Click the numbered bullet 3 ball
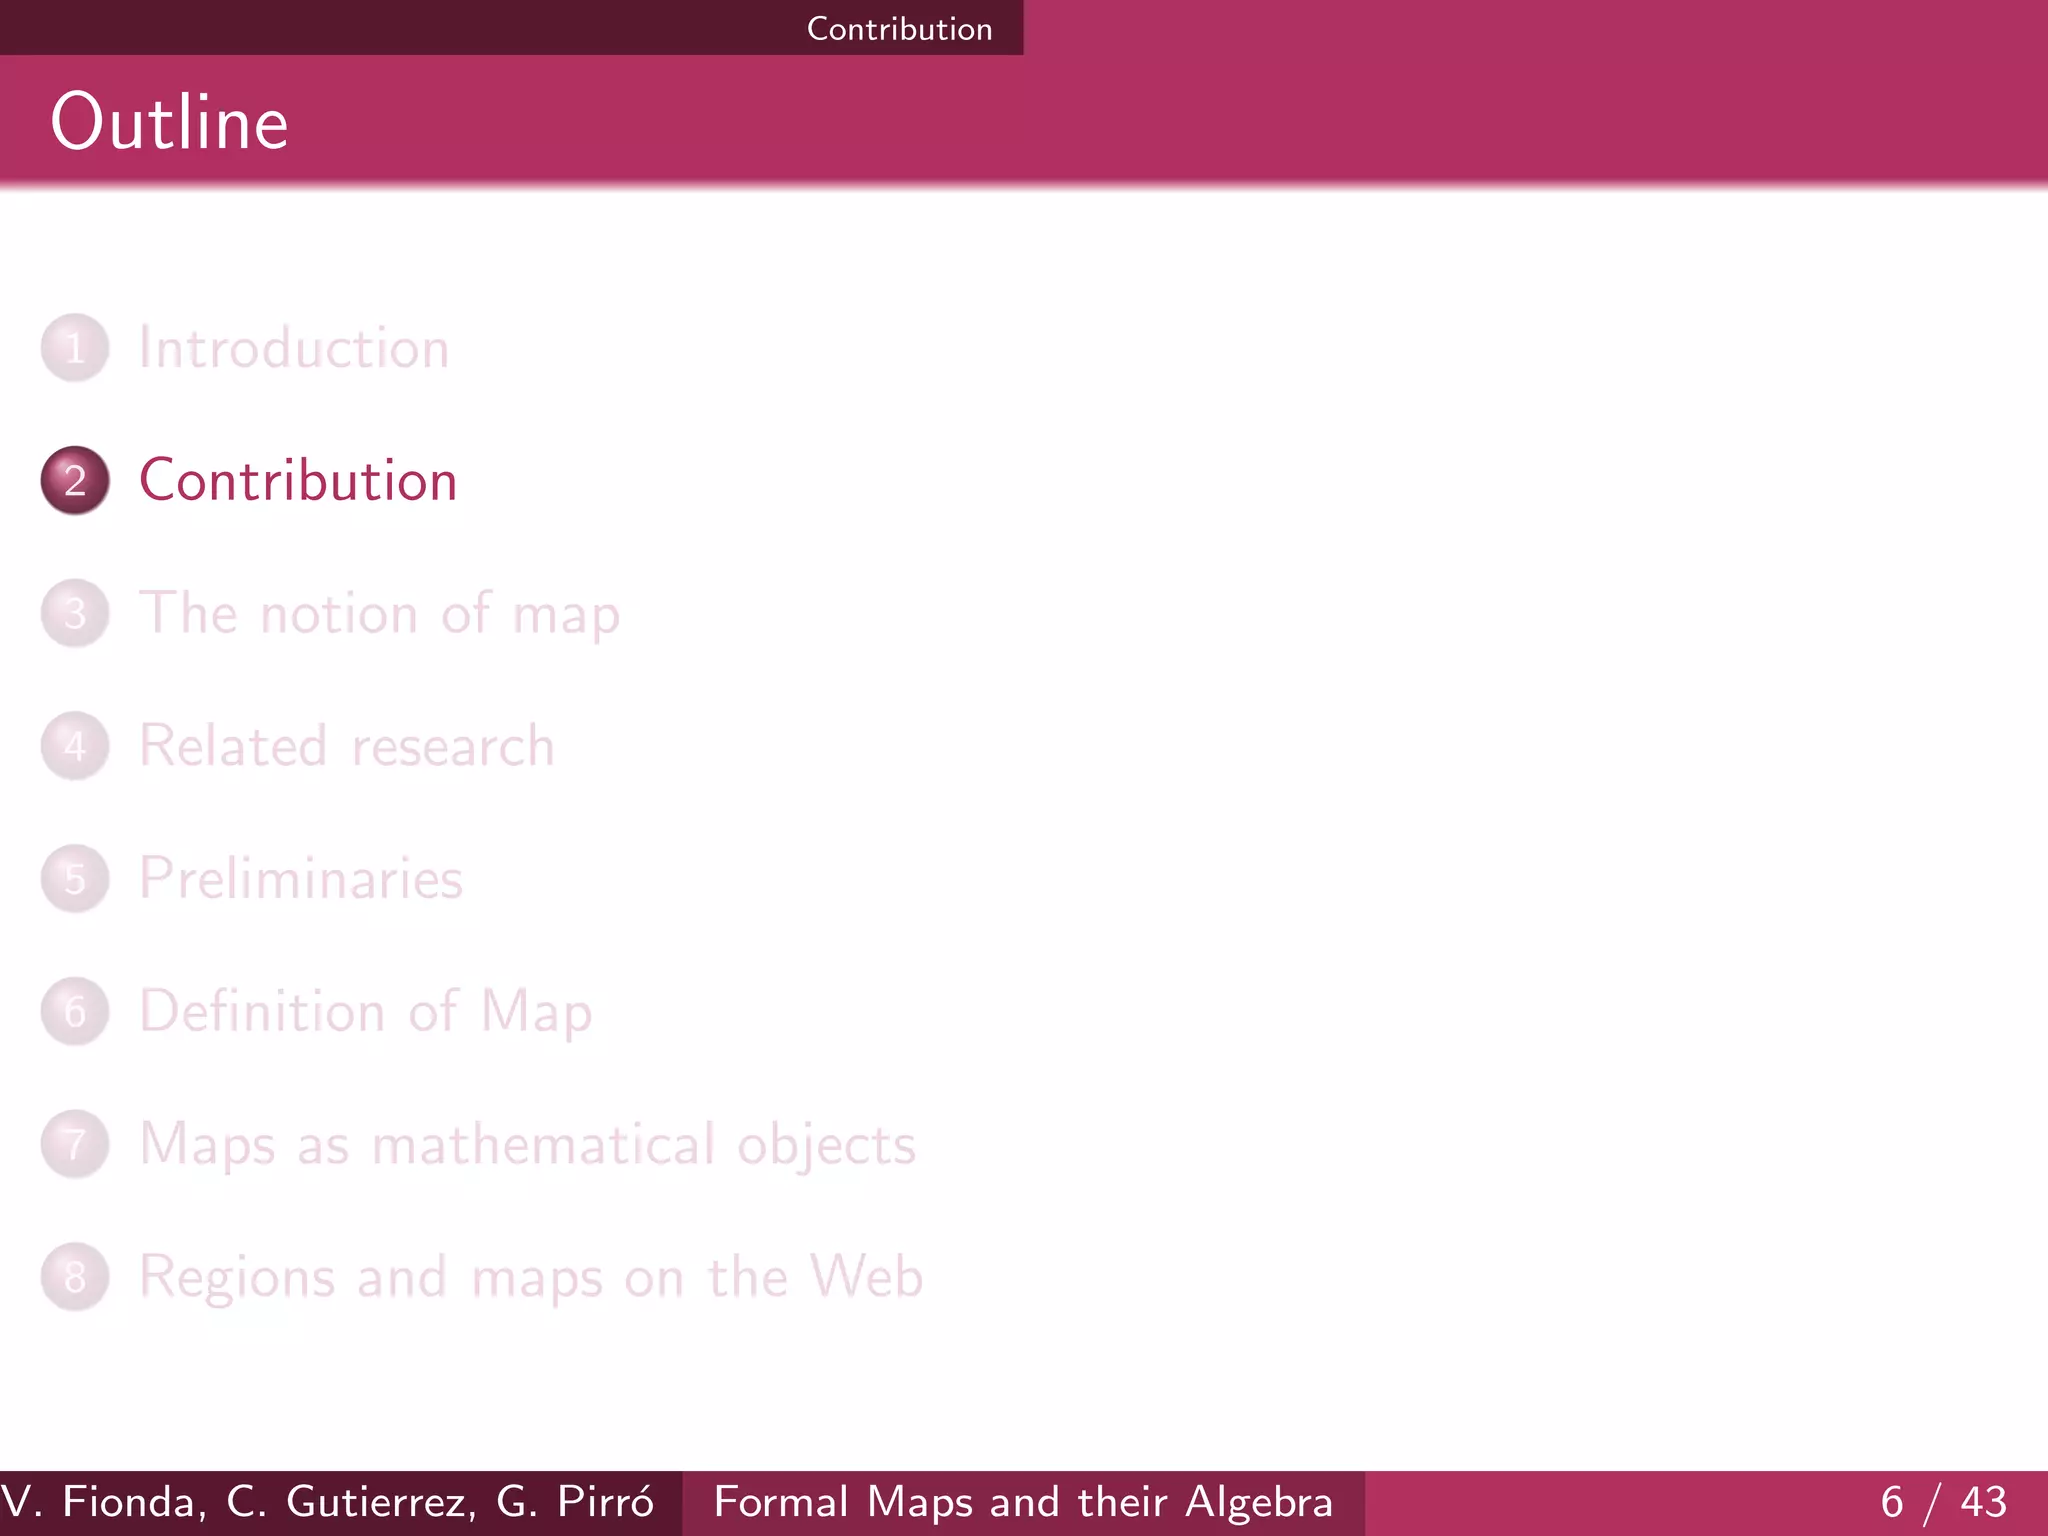 click(x=75, y=613)
